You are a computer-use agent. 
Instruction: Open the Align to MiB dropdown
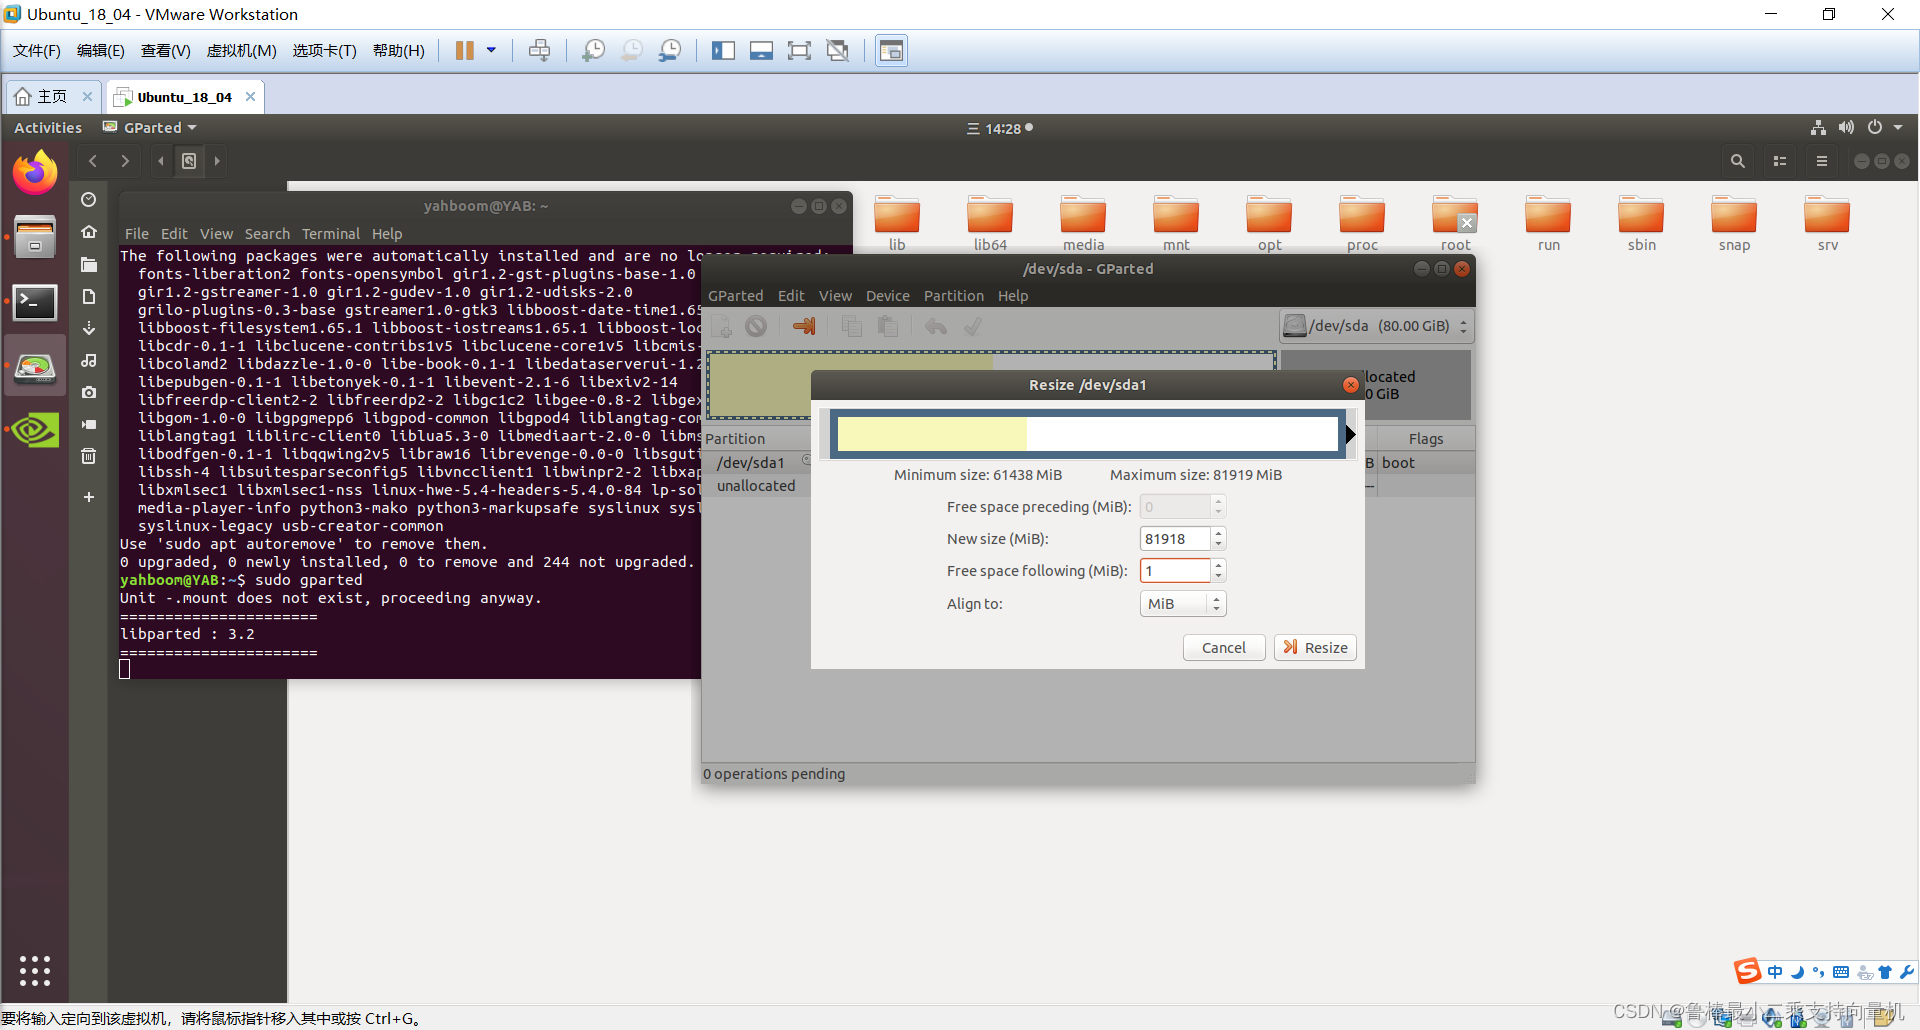pos(1183,604)
